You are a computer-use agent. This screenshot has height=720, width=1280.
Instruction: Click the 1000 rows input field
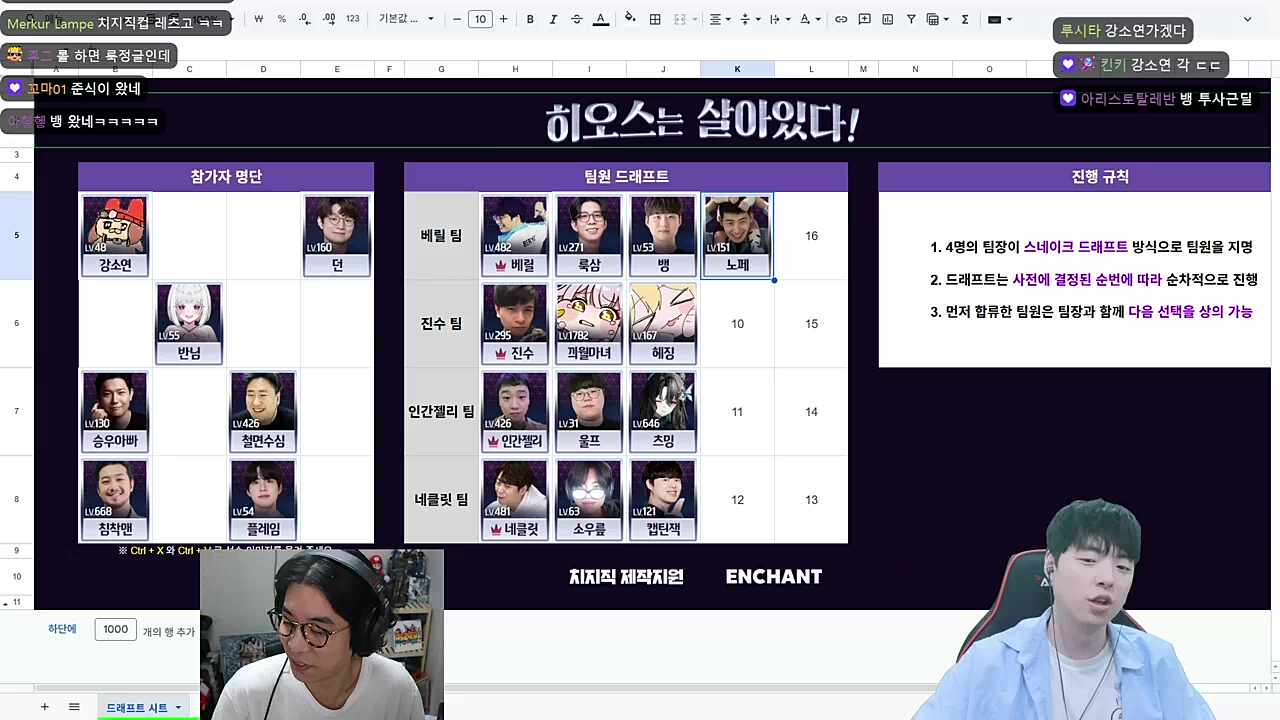pyautogui.click(x=116, y=629)
